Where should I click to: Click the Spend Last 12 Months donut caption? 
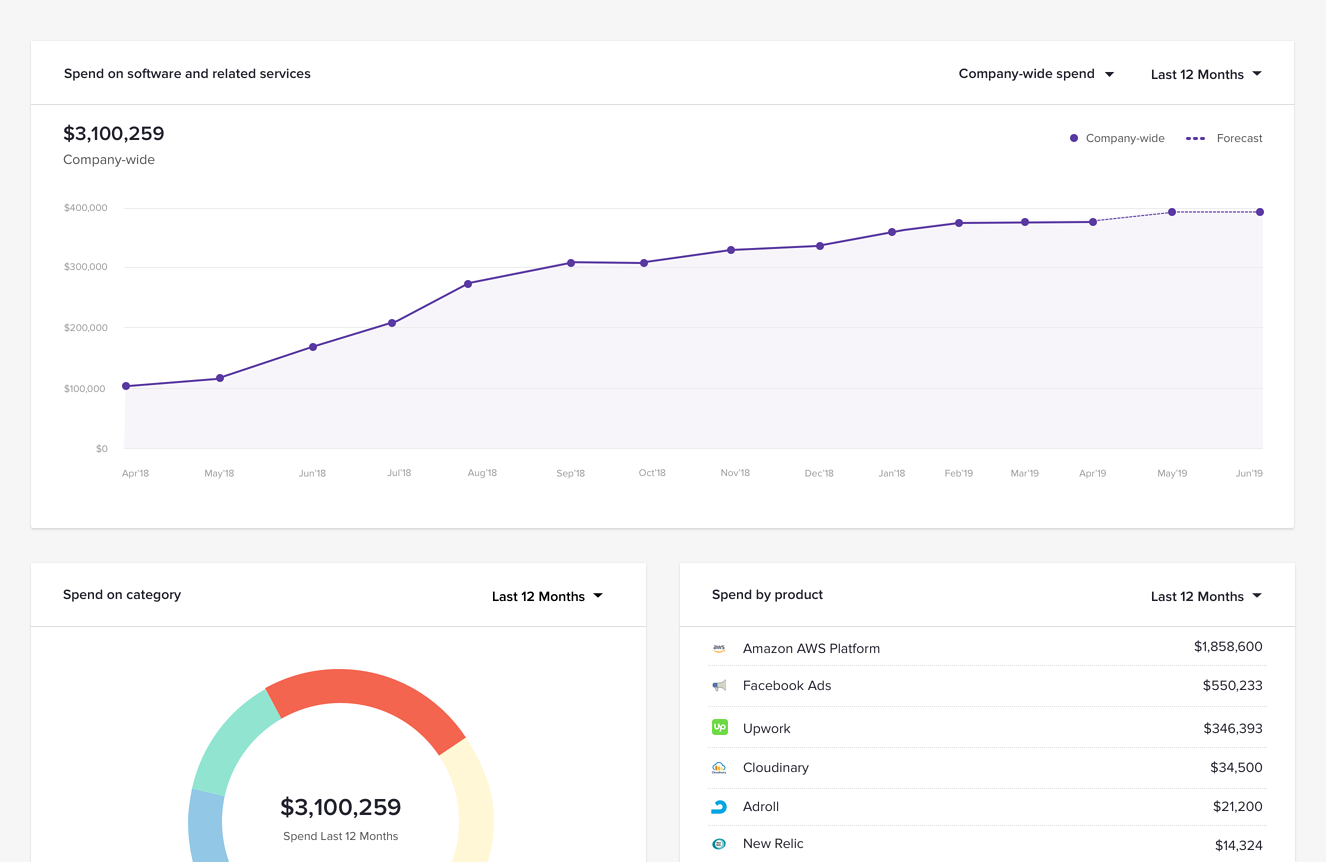pyautogui.click(x=341, y=836)
